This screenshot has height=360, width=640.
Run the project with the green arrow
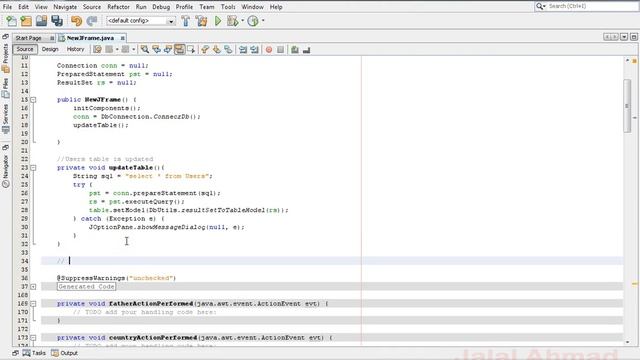coord(218,21)
